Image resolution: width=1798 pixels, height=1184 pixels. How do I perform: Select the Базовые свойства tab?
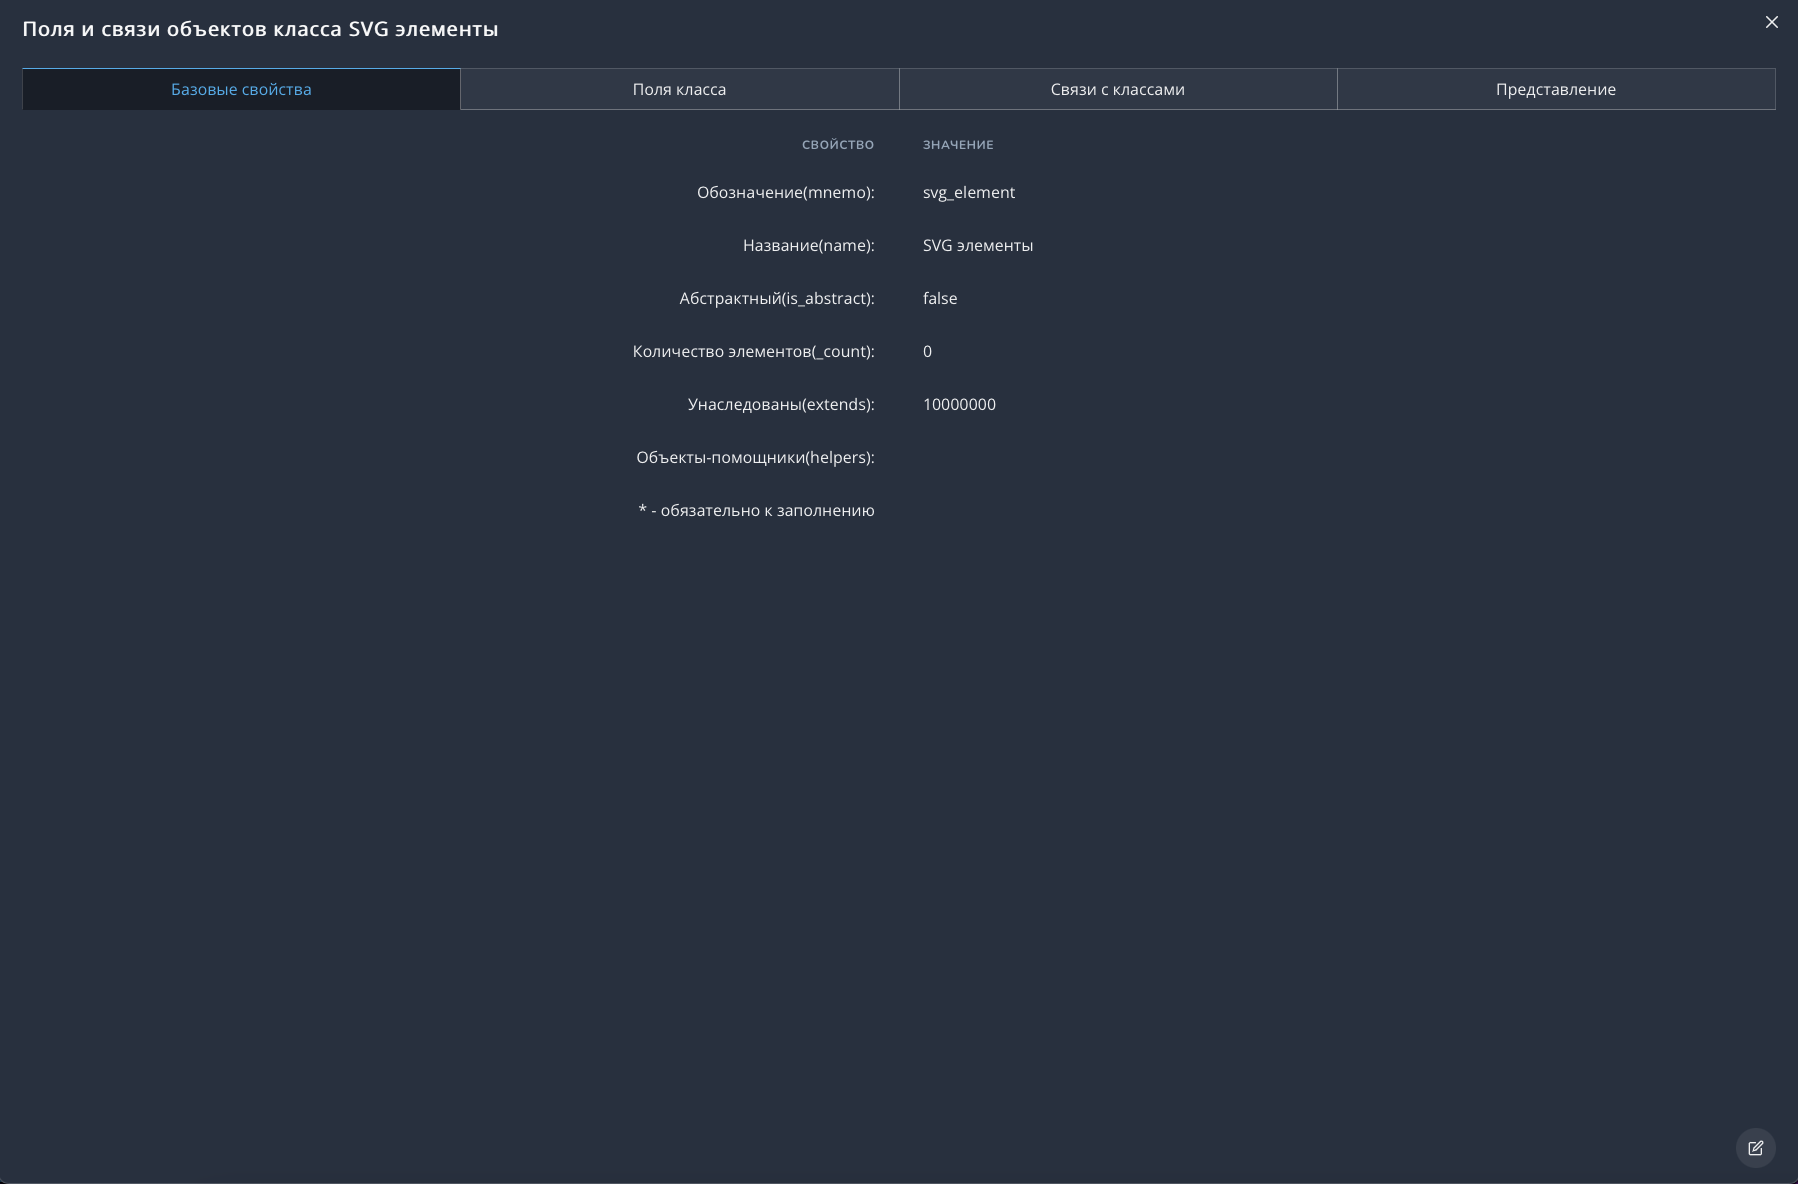pyautogui.click(x=241, y=89)
